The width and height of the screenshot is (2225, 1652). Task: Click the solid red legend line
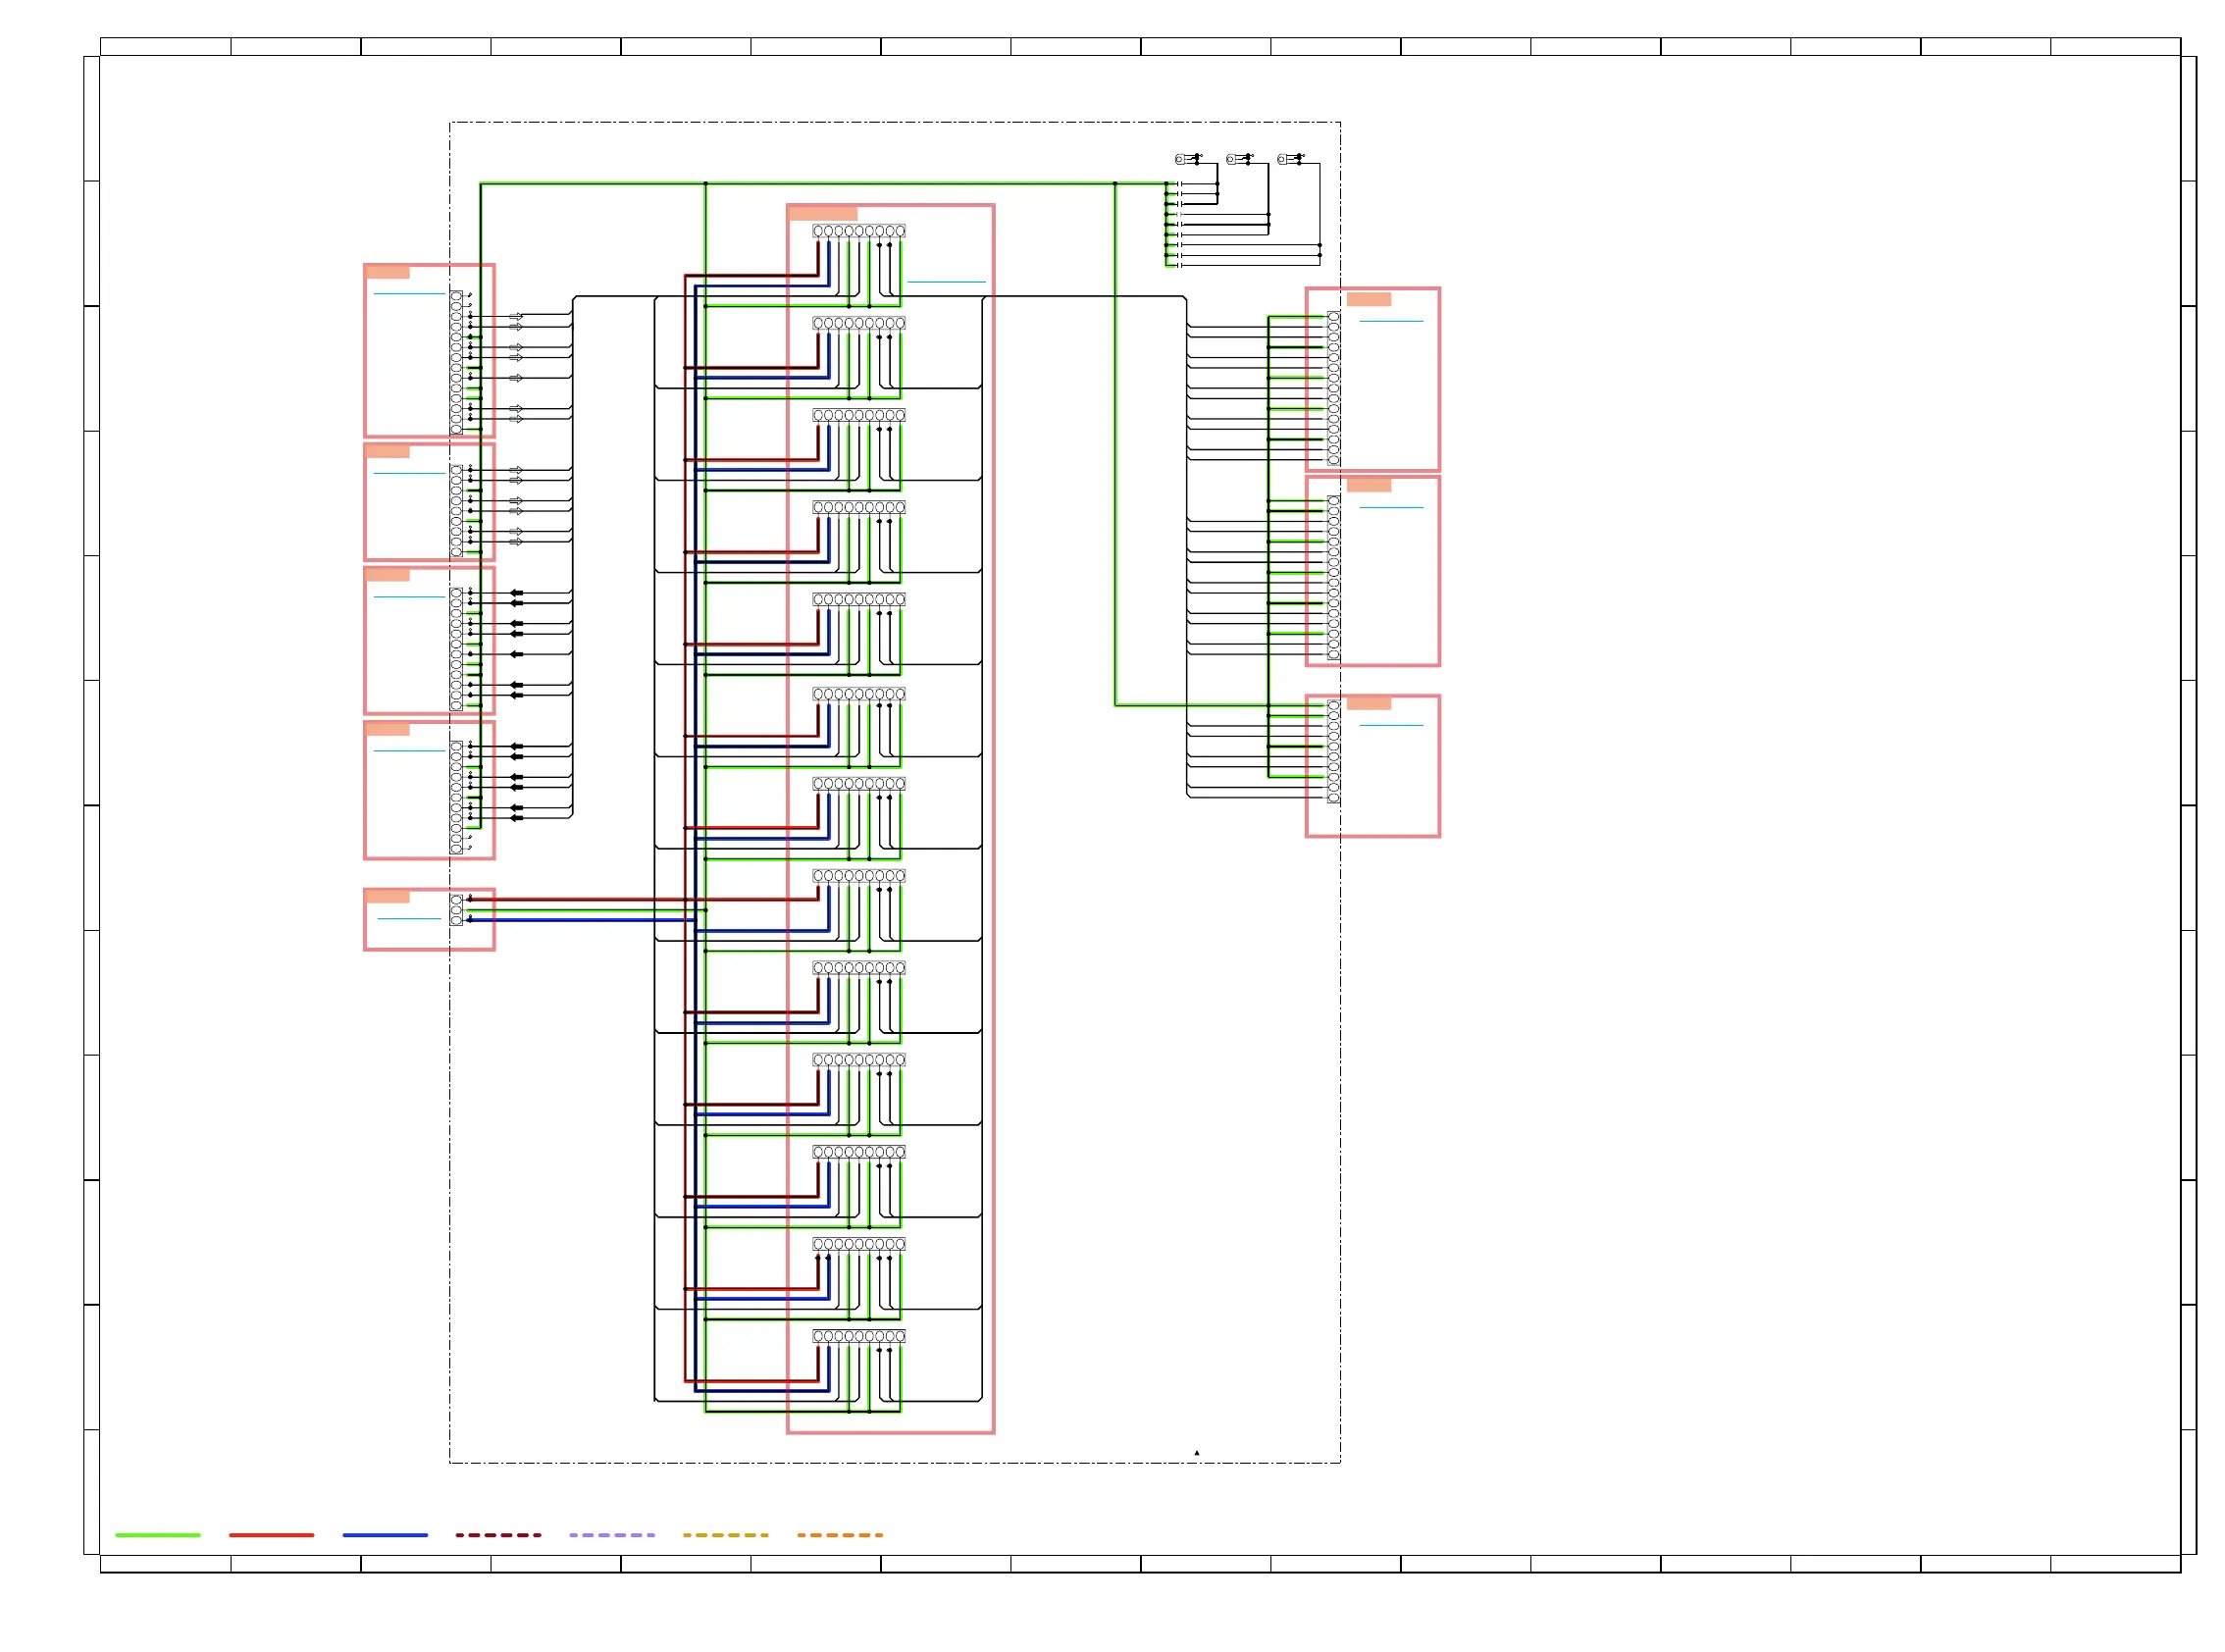[271, 1534]
